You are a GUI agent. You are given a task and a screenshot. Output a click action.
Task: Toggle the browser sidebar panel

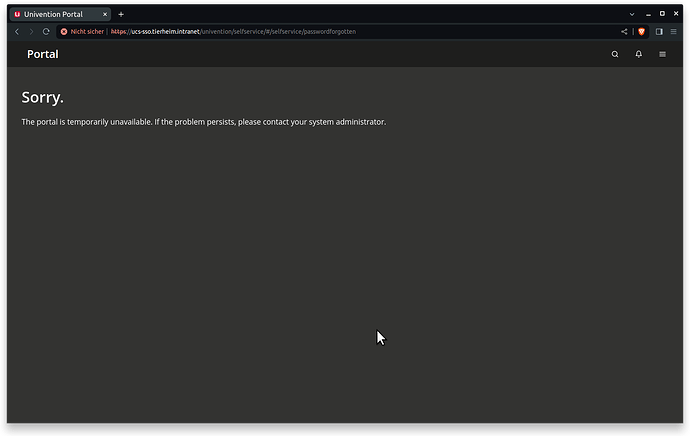pyautogui.click(x=659, y=32)
